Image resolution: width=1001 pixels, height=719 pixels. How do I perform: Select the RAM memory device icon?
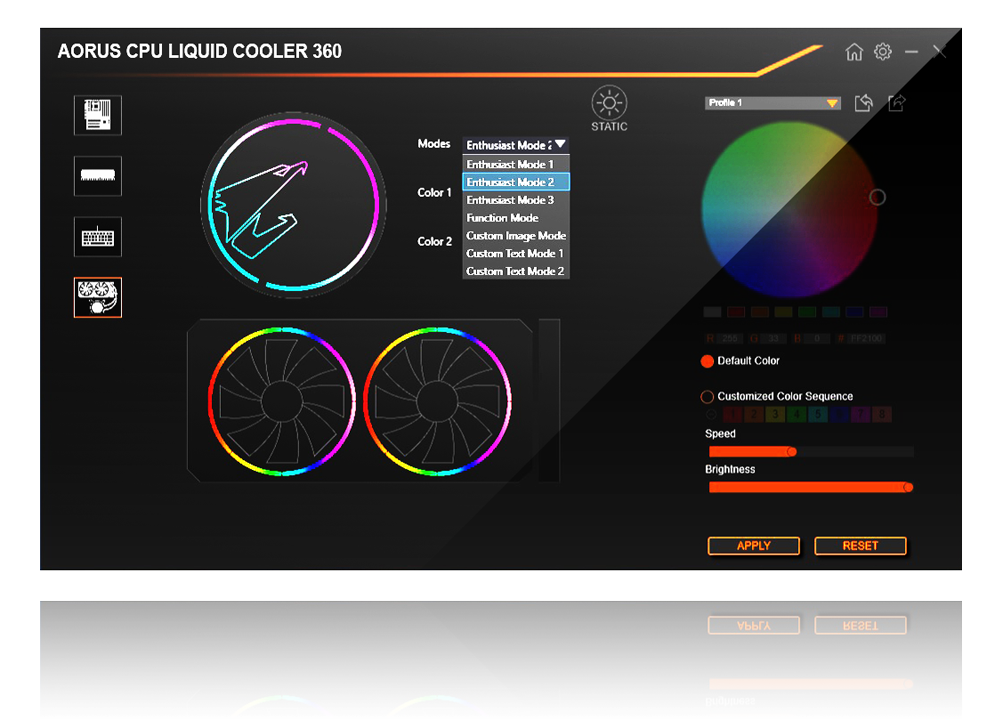click(98, 176)
